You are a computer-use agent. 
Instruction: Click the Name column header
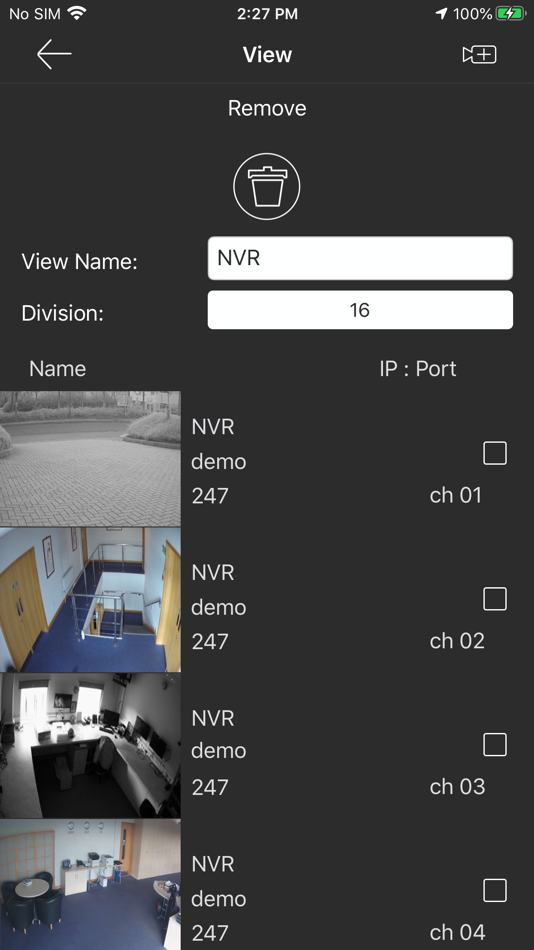click(58, 368)
